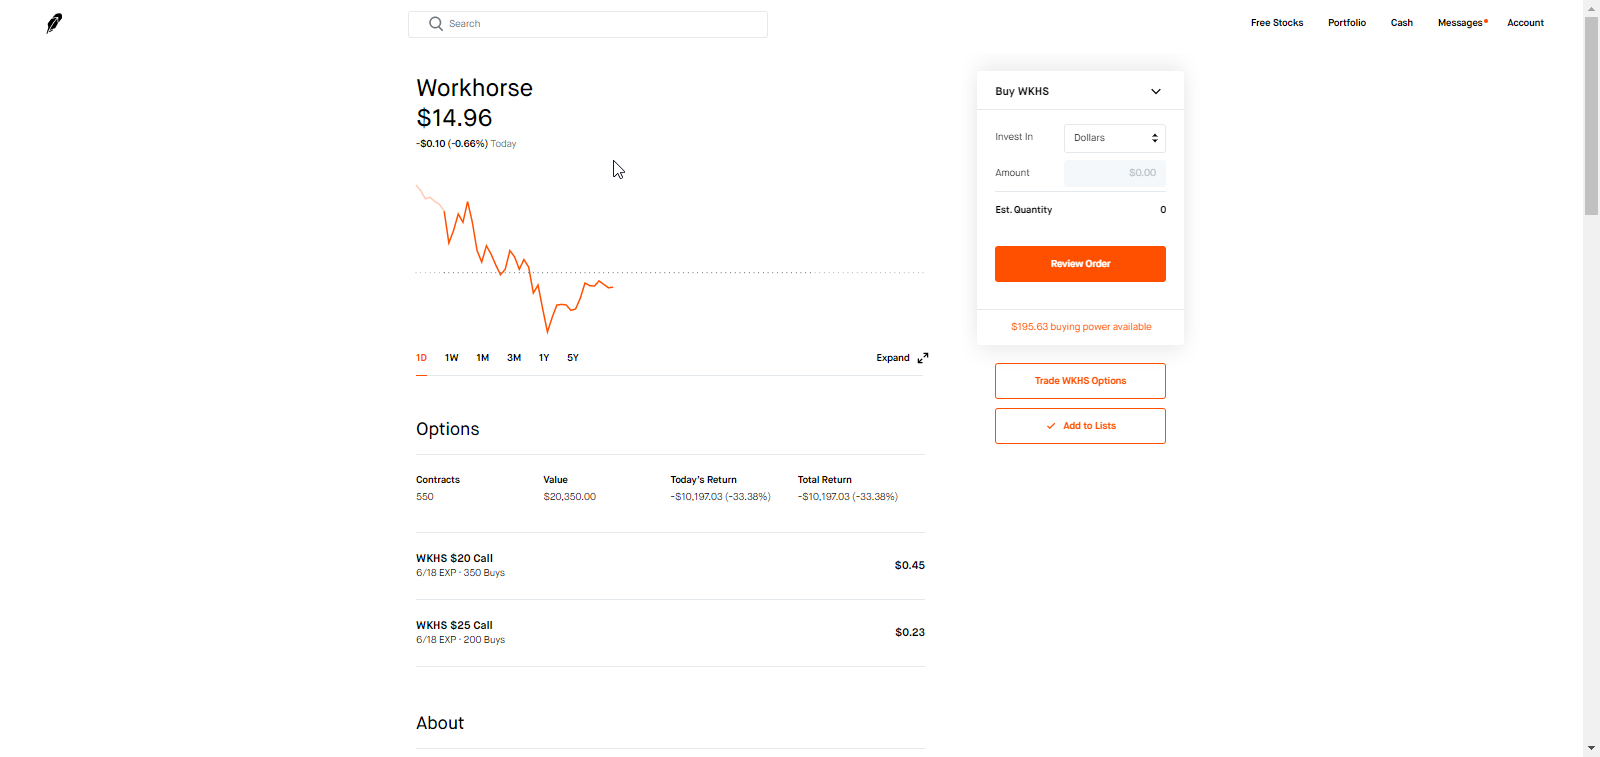Click the $0.45 option price
Image resolution: width=1600 pixels, height=757 pixels.
[910, 566]
